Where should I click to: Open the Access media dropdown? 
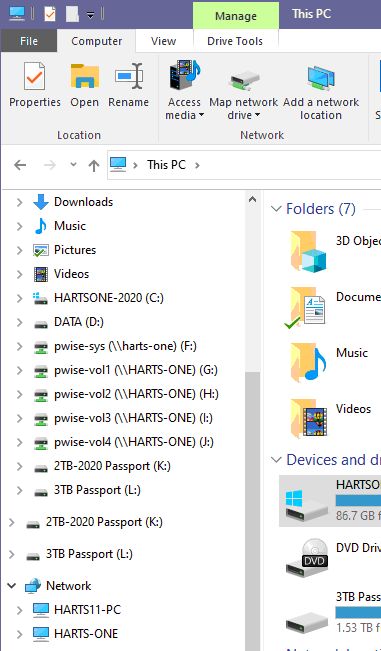184,90
